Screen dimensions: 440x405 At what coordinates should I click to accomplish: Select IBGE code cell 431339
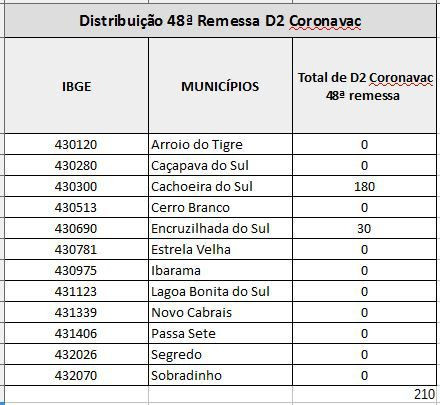pos(76,312)
